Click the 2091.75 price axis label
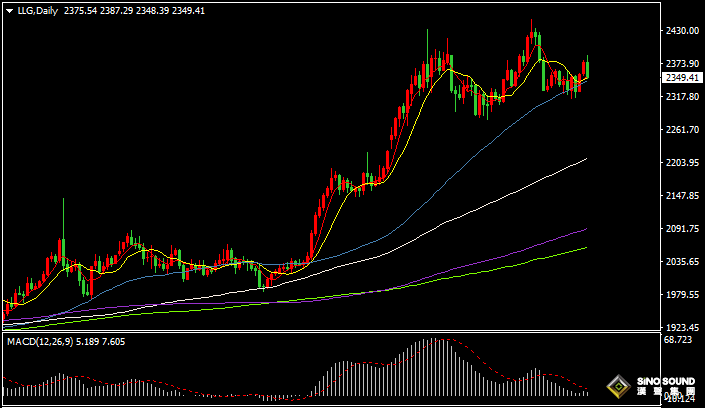This screenshot has width=705, height=408. [681, 229]
